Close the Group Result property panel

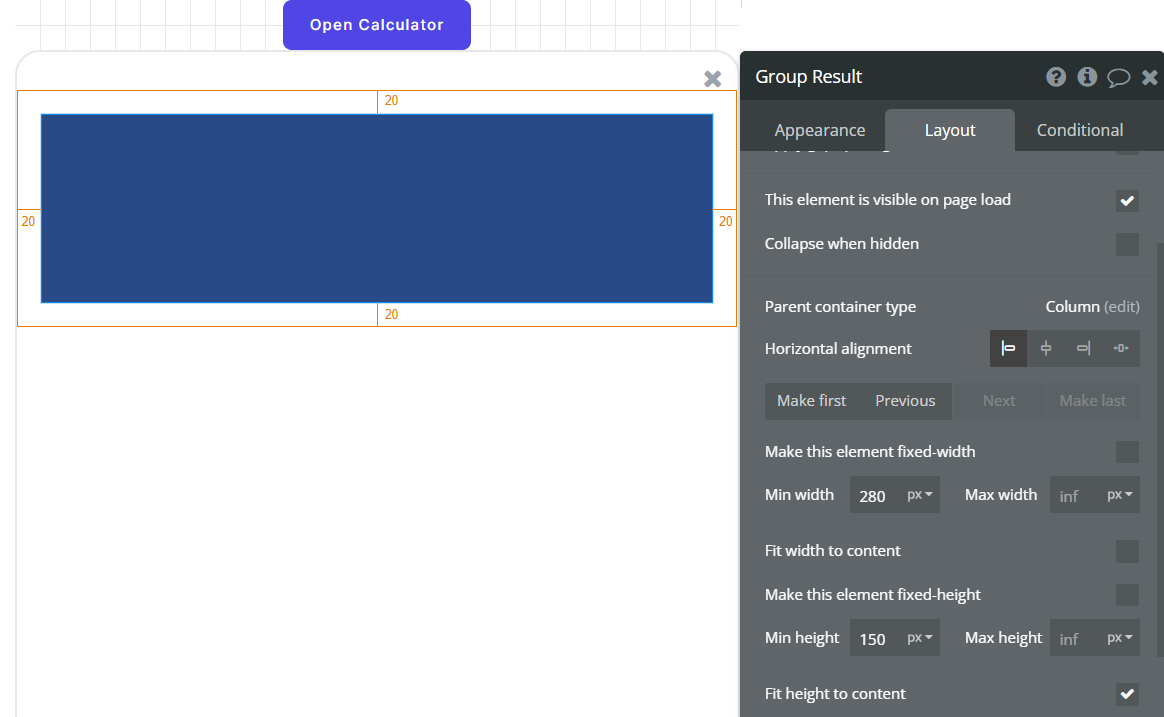pos(1150,77)
